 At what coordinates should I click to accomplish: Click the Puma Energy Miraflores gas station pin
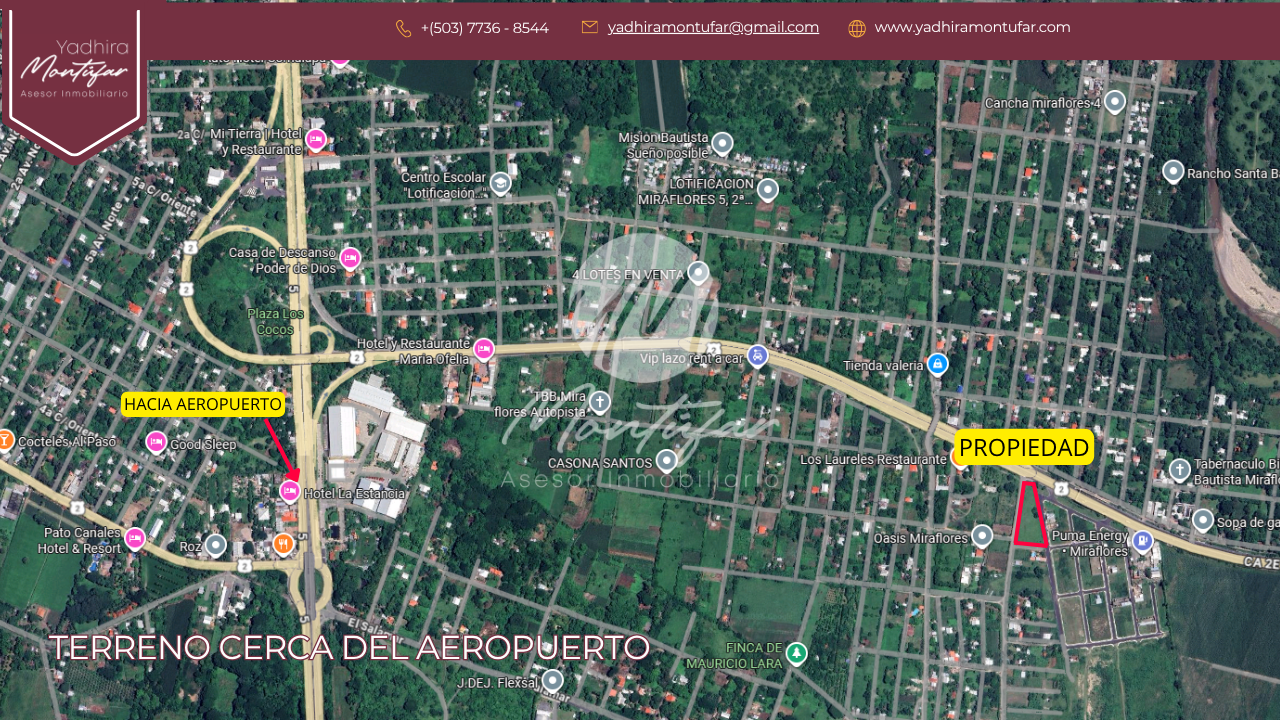coord(1142,541)
